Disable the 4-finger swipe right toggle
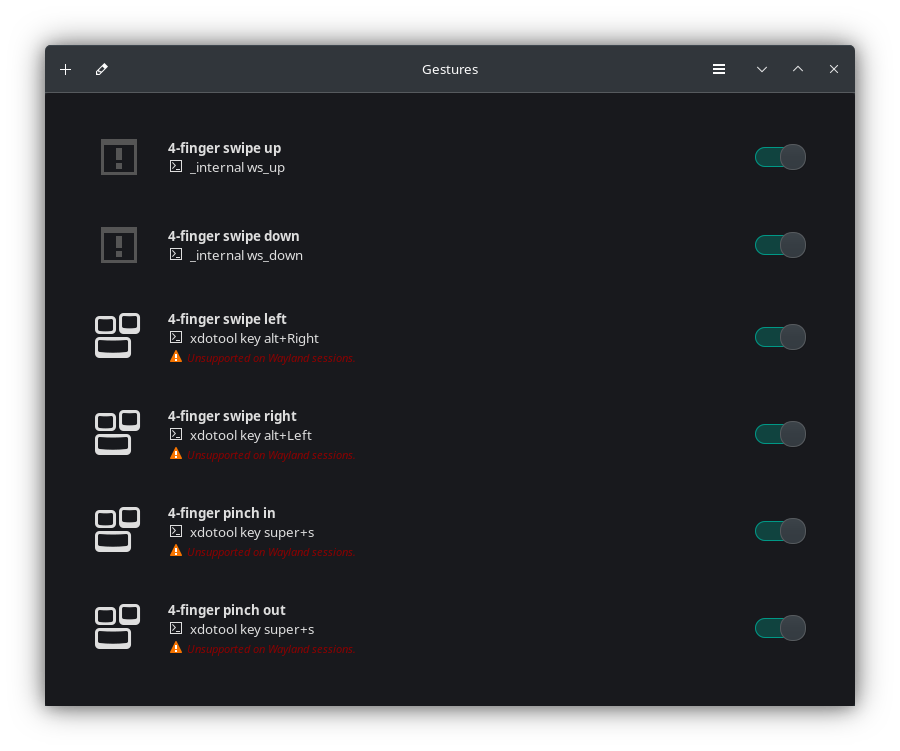Screen dimensions: 900x751 pos(780,434)
